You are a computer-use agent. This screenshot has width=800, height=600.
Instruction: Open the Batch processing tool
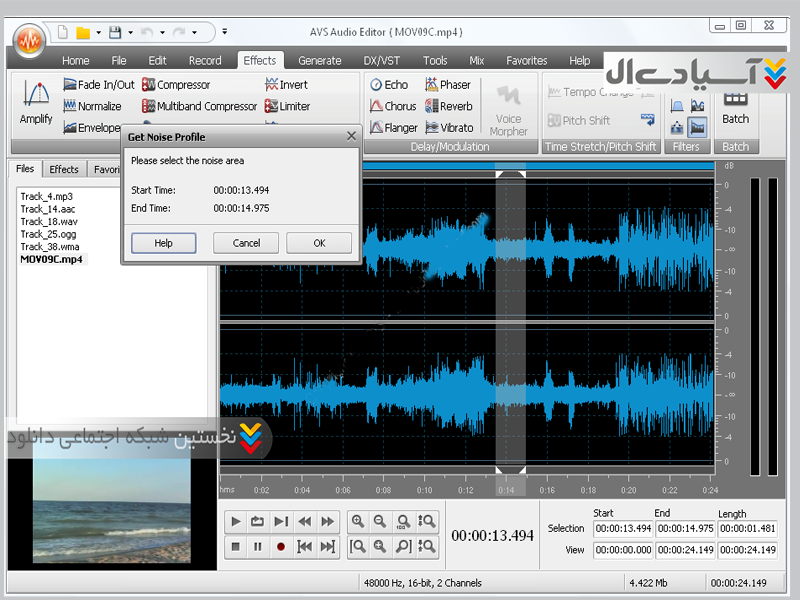735,105
